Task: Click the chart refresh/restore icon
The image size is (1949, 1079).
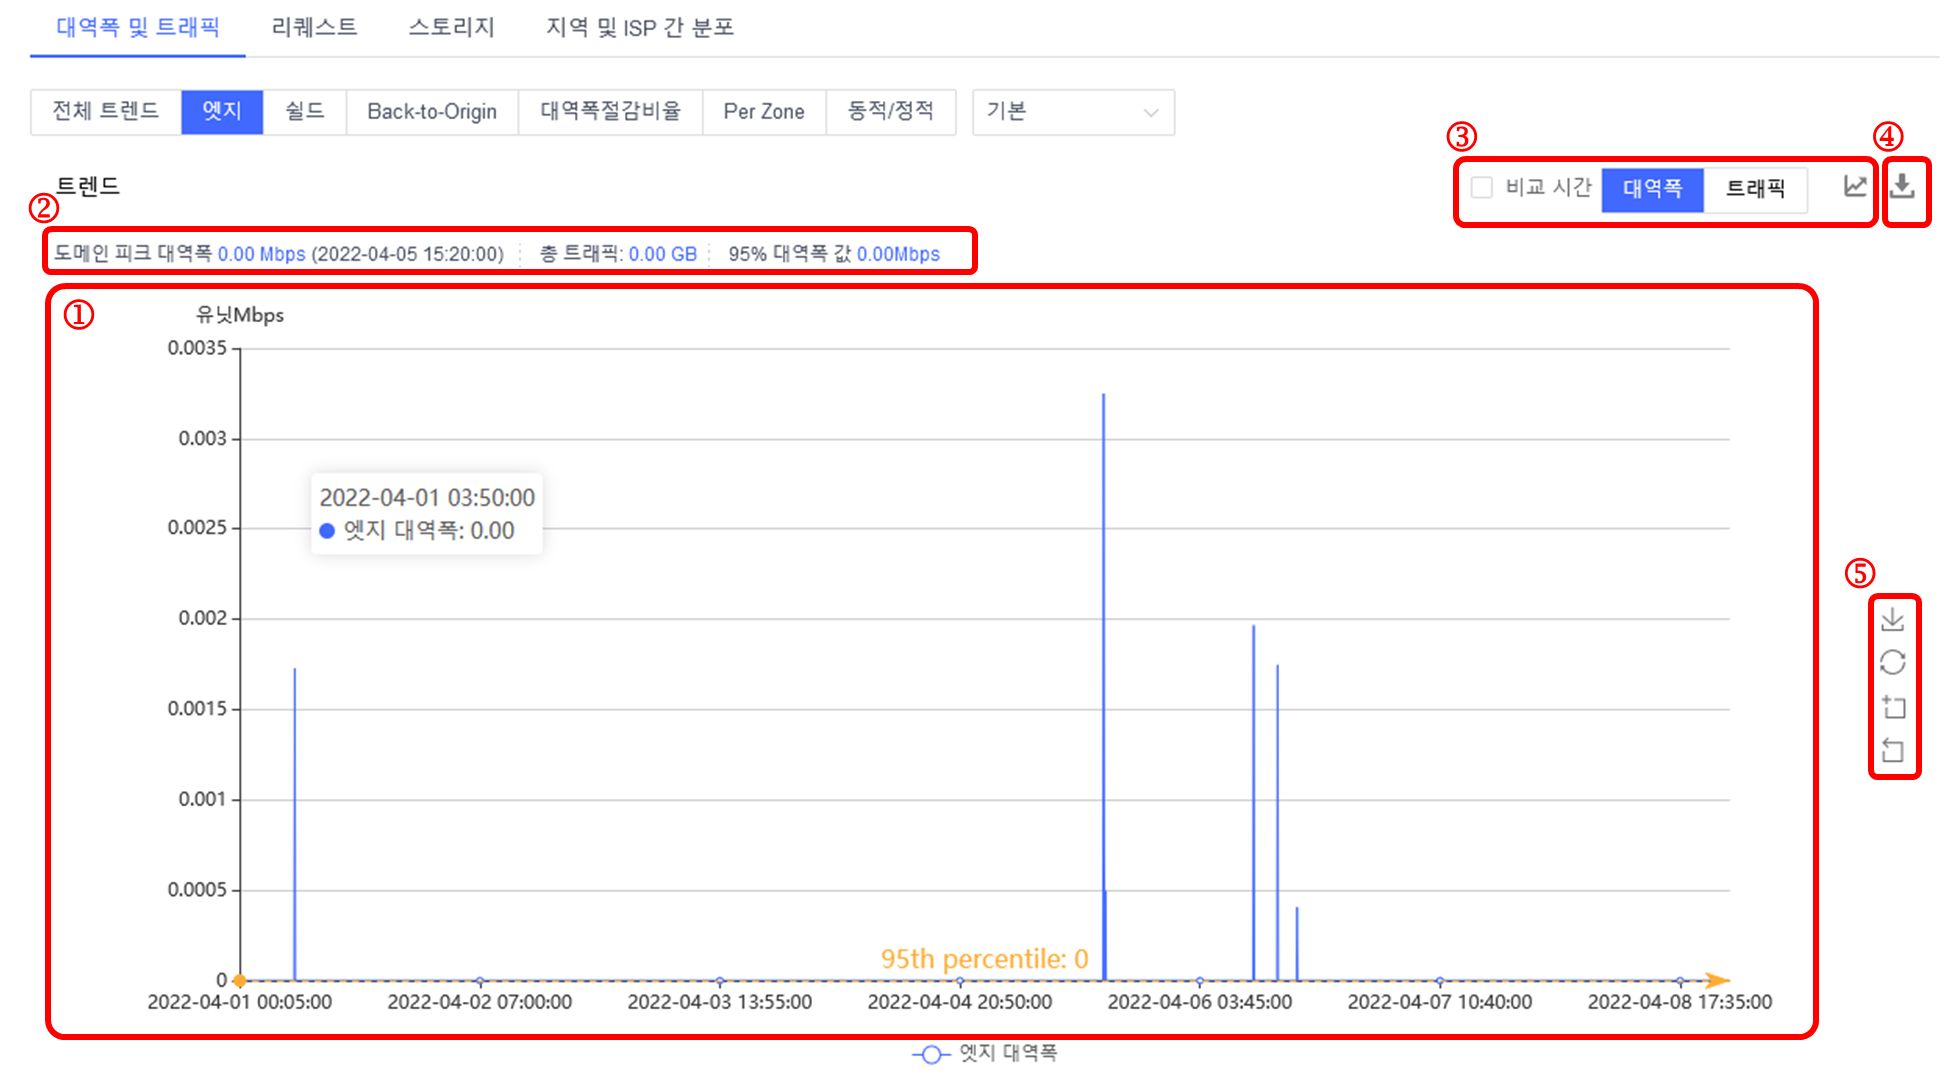Action: tap(1892, 663)
